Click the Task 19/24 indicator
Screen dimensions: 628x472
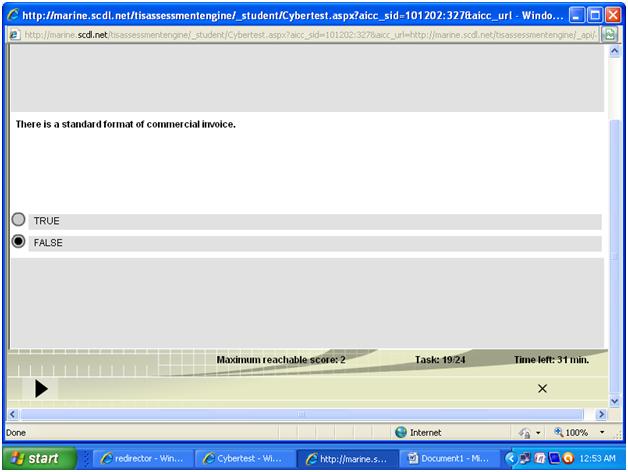(x=440, y=360)
